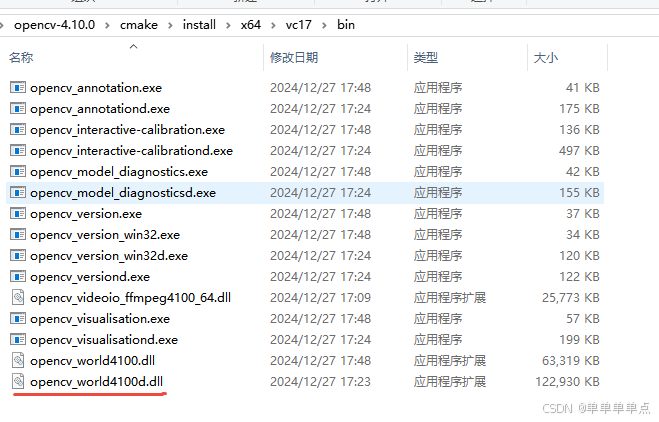Image resolution: width=659 pixels, height=422 pixels.
Task: Navigate to install folder in breadcrumb
Action: coord(199,25)
